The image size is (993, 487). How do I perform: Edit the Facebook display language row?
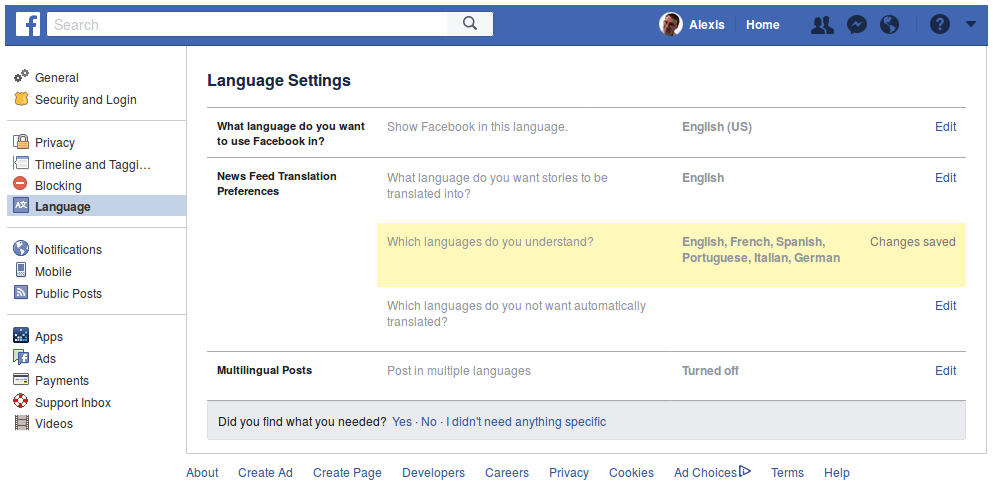(946, 127)
